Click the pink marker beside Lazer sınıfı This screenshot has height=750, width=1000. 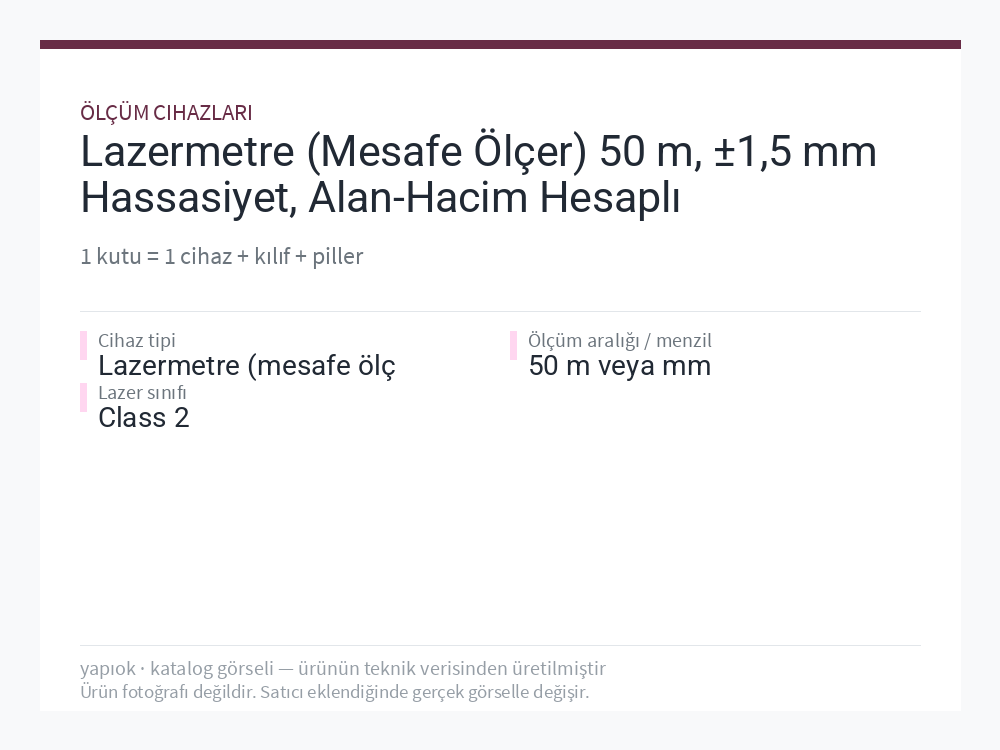[x=84, y=398]
